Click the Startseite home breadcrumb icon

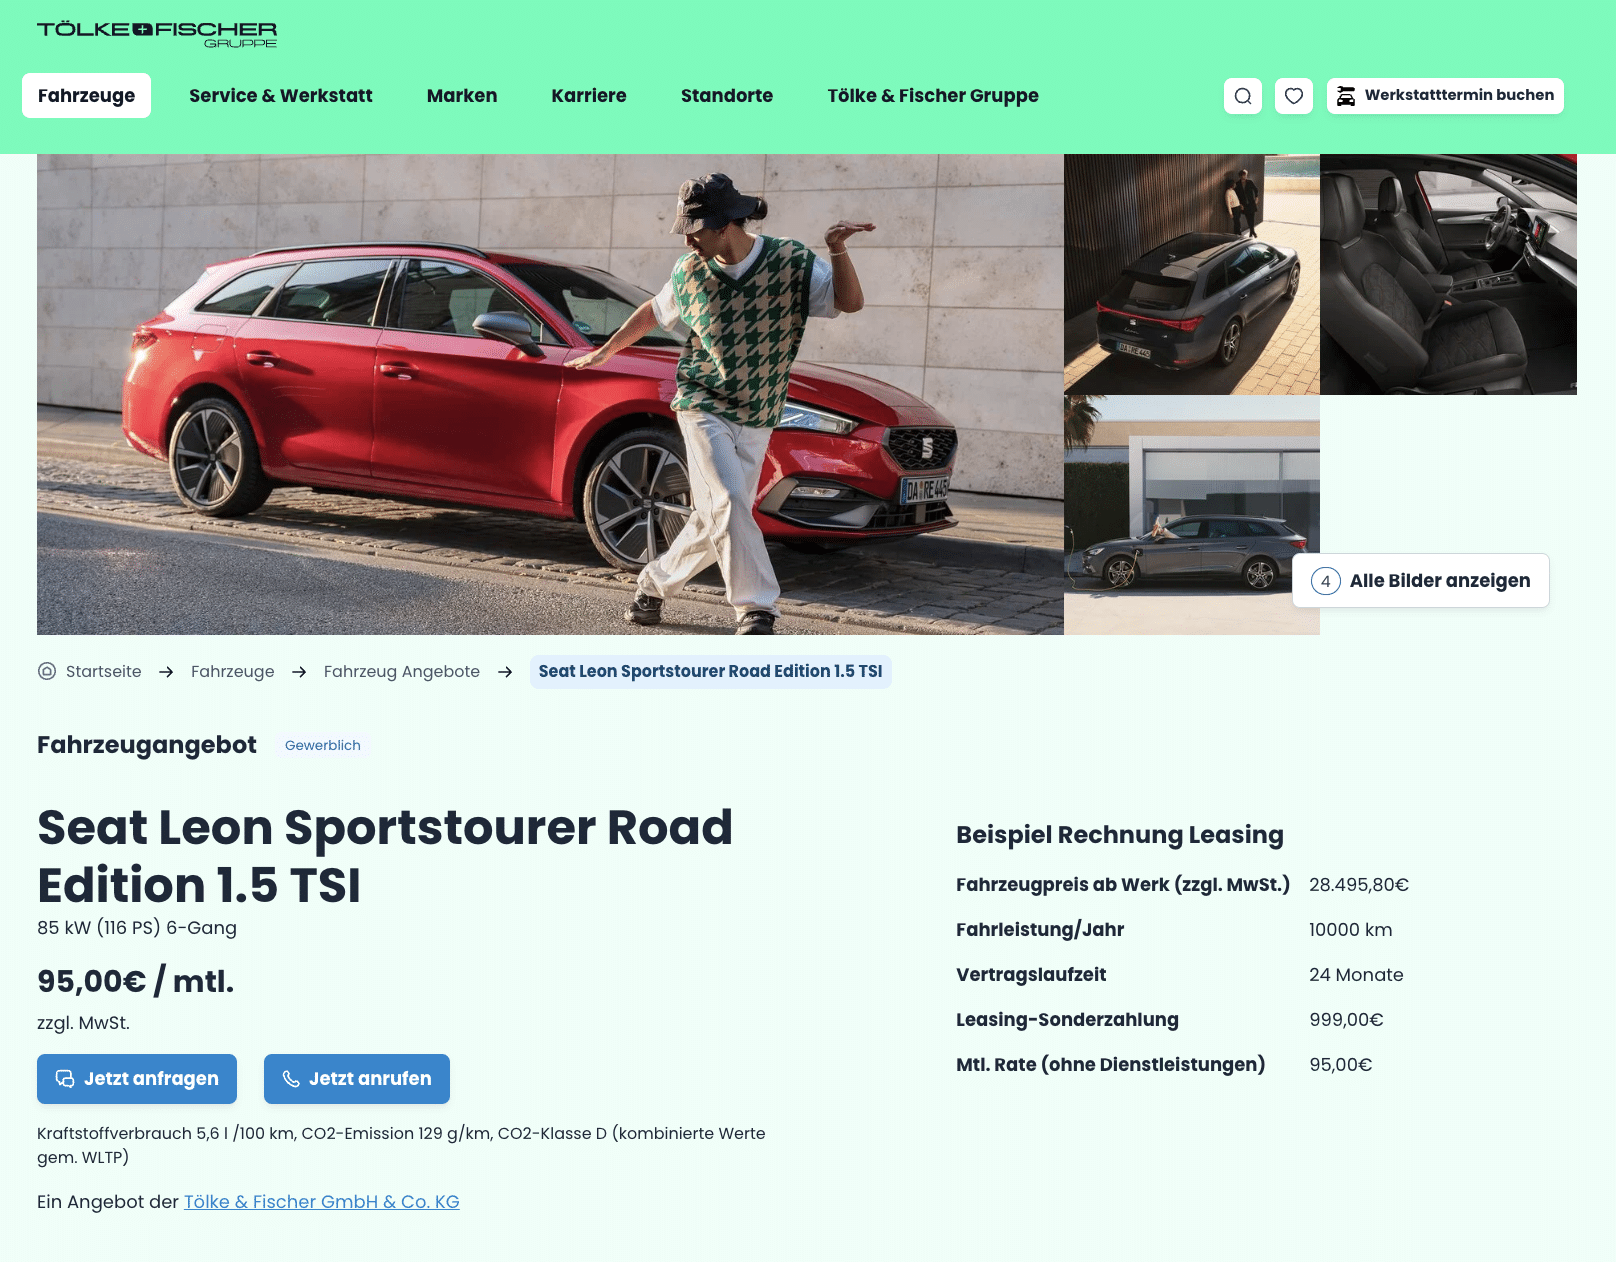(x=47, y=671)
